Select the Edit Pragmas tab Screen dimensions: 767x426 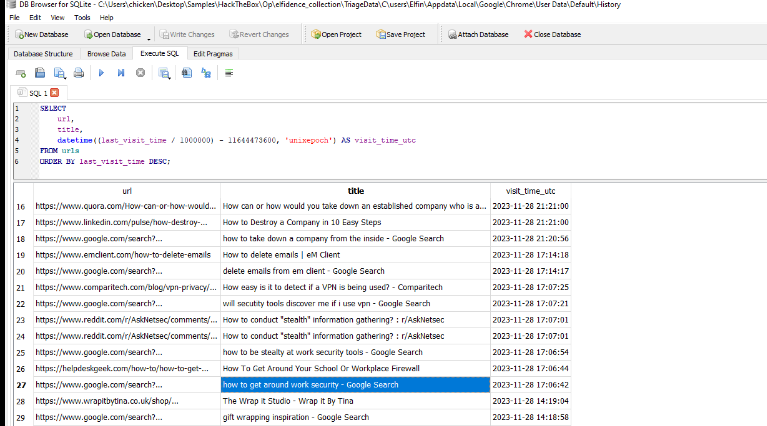213,53
